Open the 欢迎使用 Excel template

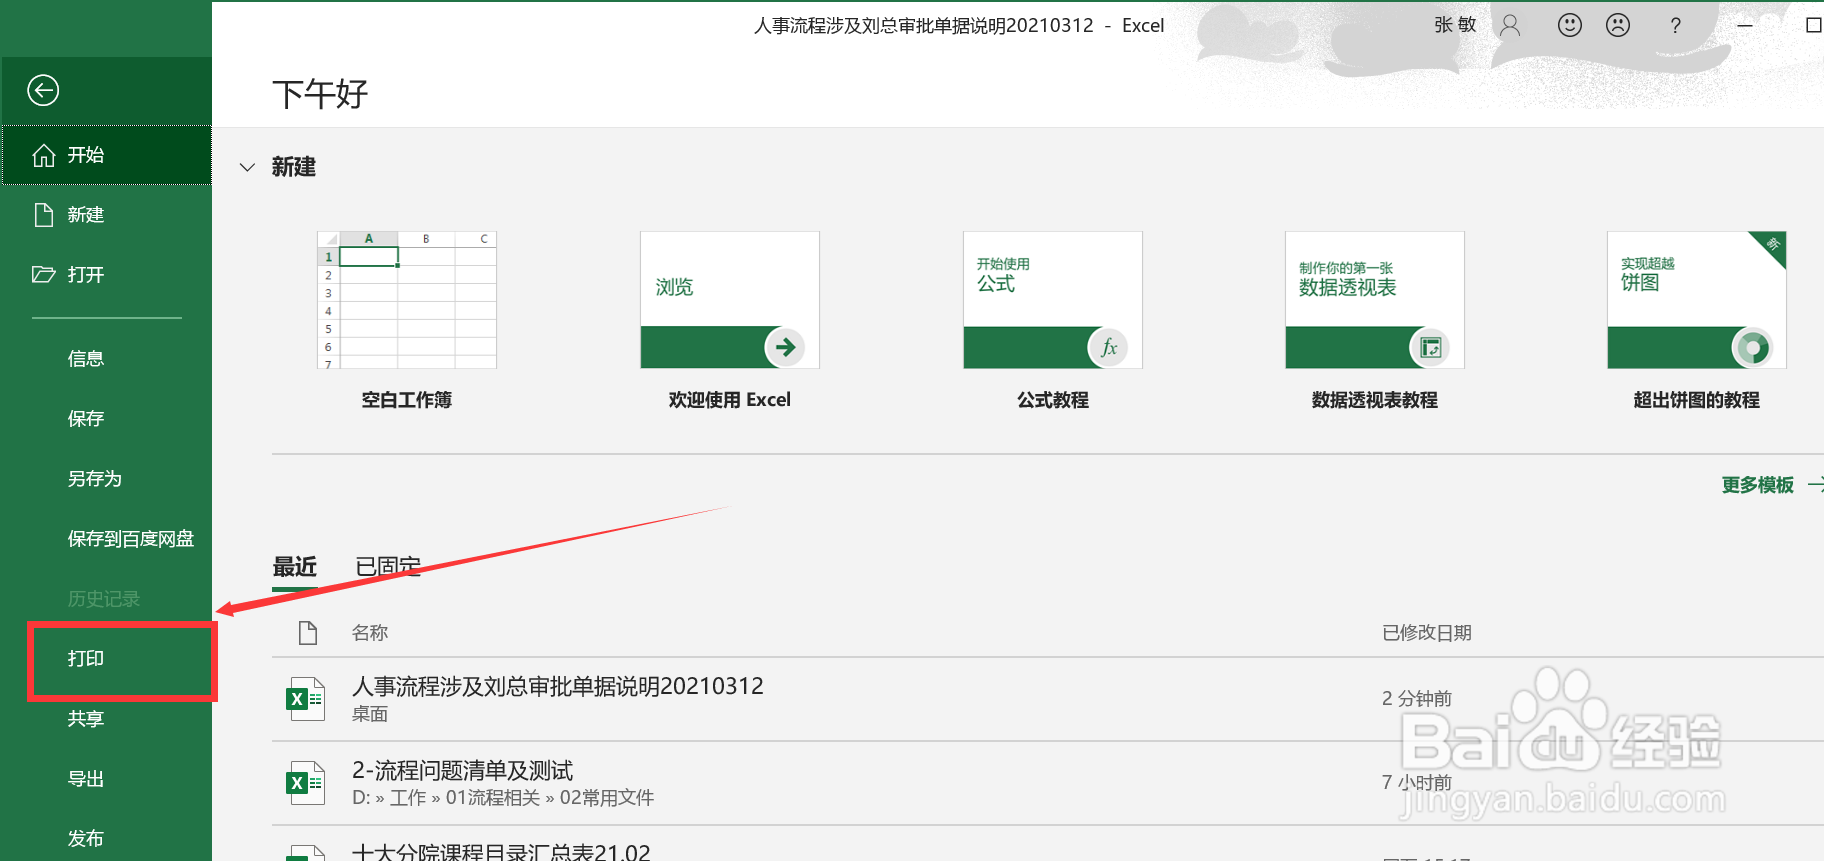coord(730,320)
